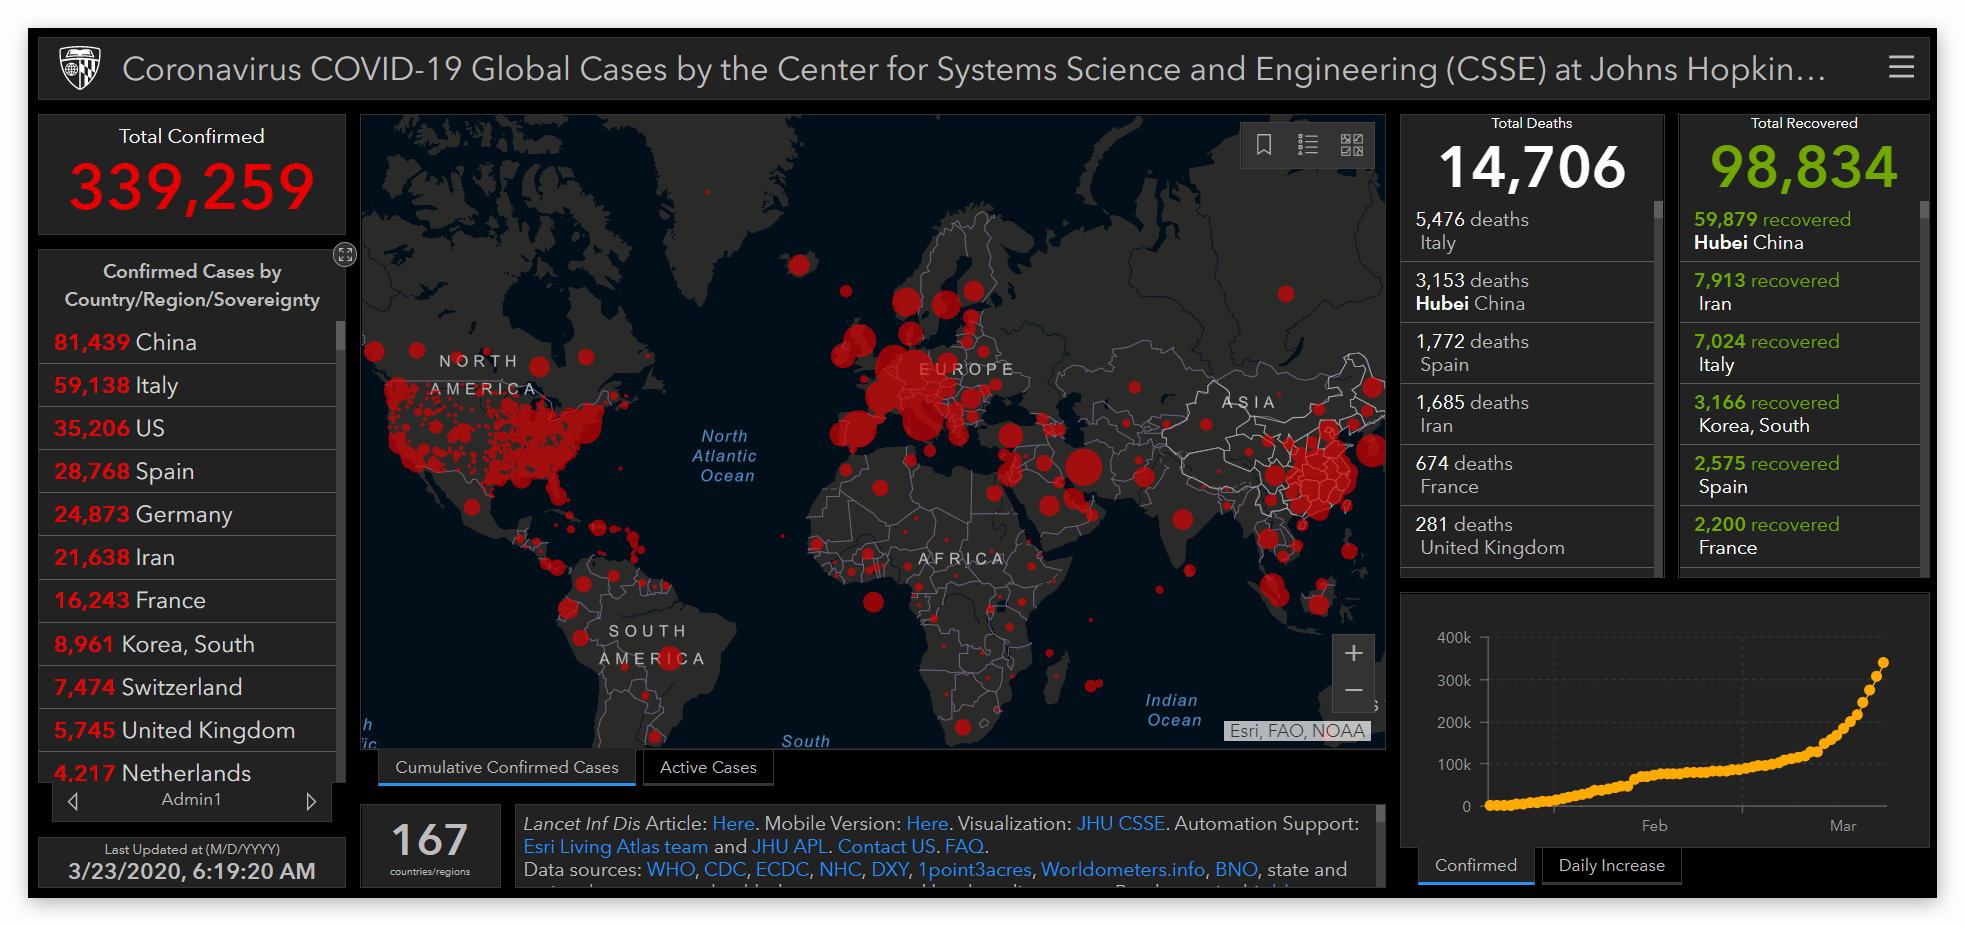Click the 7,913 recovered Iran entry
Screen dimensions: 1965x926
click(x=1800, y=292)
